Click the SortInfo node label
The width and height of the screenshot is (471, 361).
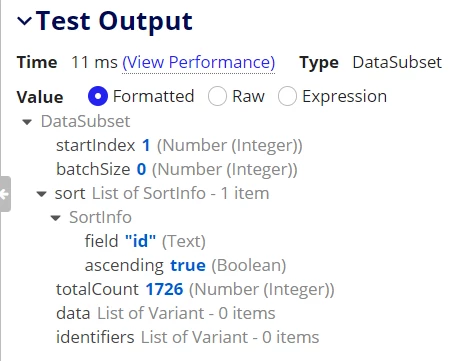(x=100, y=217)
